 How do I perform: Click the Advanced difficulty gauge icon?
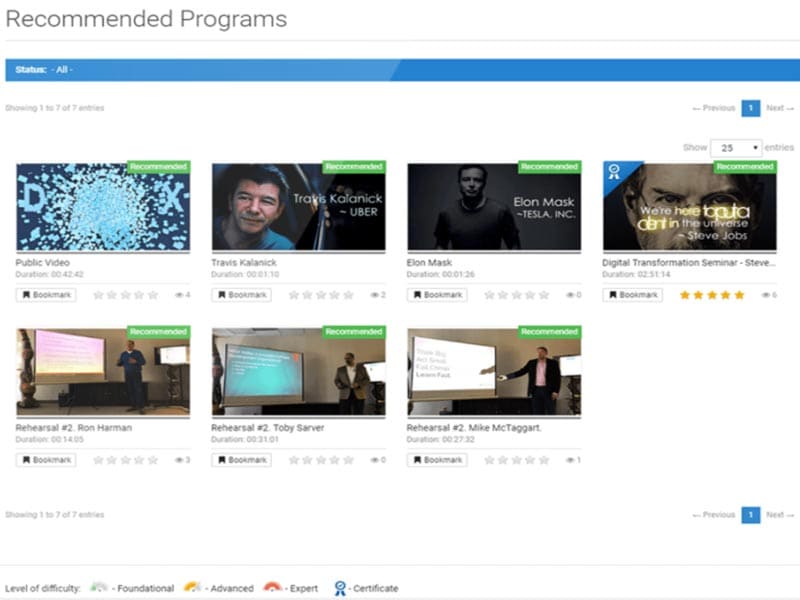click(x=192, y=587)
